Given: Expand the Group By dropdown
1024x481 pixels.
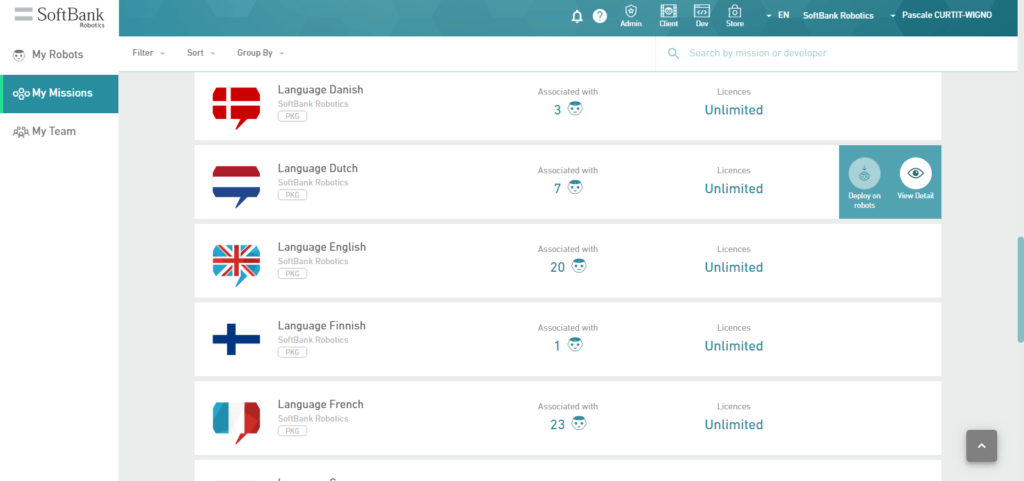Looking at the screenshot, I should click(x=260, y=53).
